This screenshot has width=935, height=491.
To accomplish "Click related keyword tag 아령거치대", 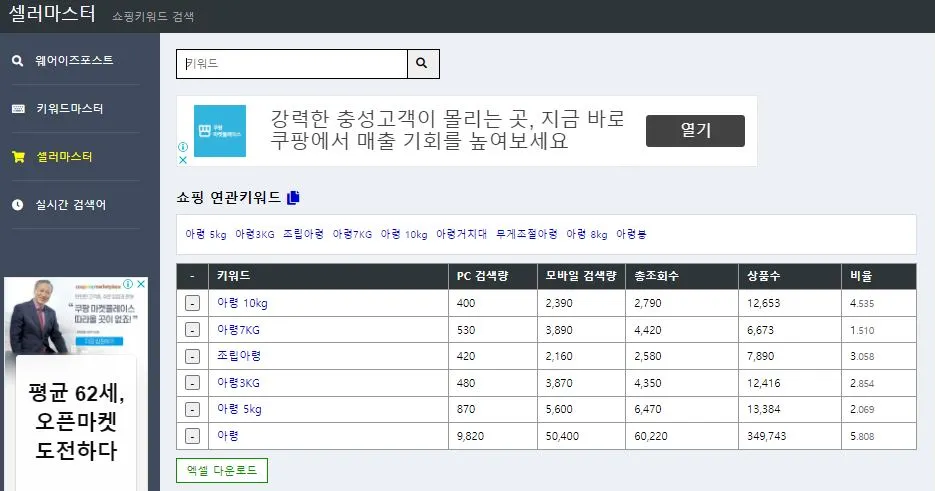I will (461, 234).
